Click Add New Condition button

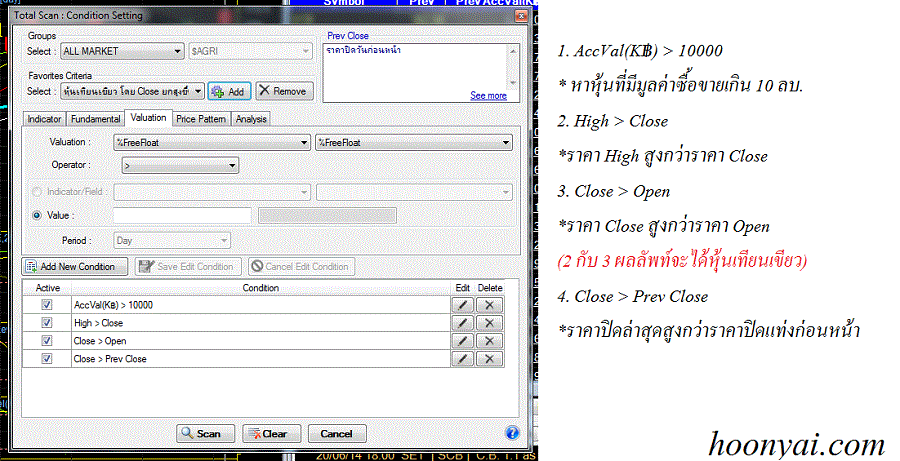pyautogui.click(x=75, y=266)
